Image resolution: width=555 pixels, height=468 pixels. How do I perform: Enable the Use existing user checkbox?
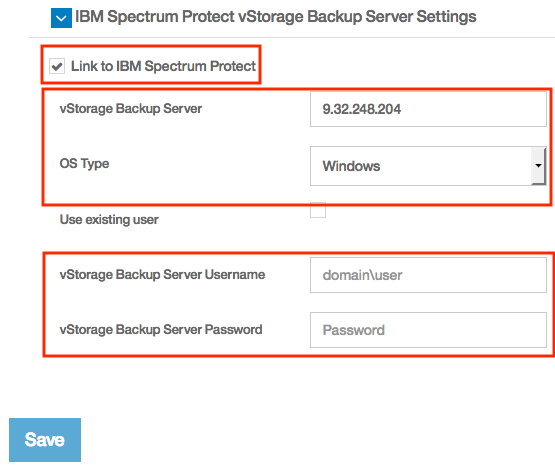pos(318,210)
